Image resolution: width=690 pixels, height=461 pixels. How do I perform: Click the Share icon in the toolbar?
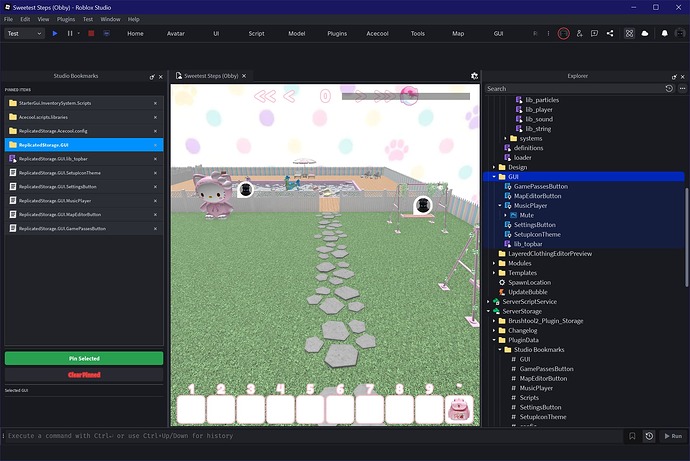click(x=610, y=33)
